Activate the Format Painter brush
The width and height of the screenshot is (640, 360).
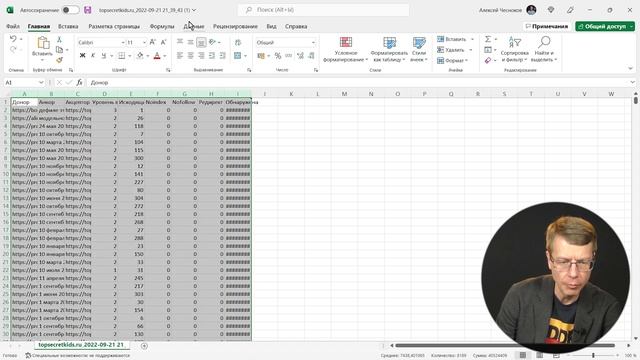(60, 60)
